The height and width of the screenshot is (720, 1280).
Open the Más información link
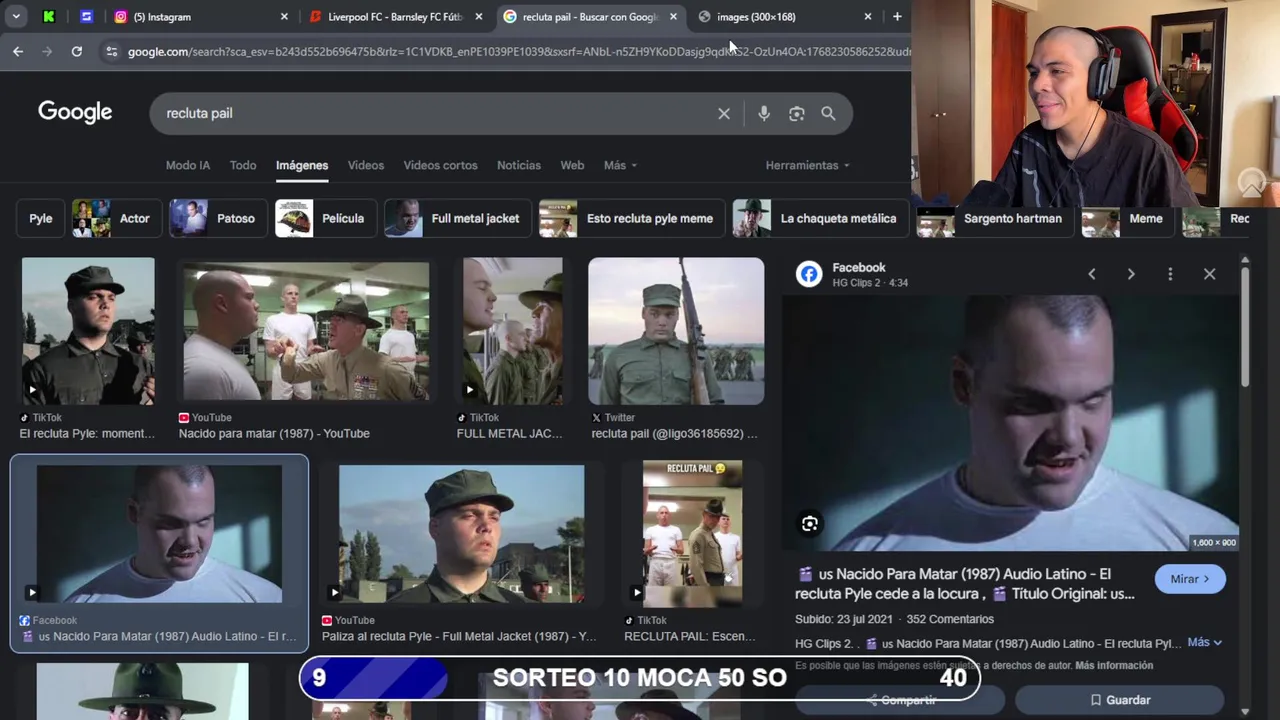click(1114, 665)
